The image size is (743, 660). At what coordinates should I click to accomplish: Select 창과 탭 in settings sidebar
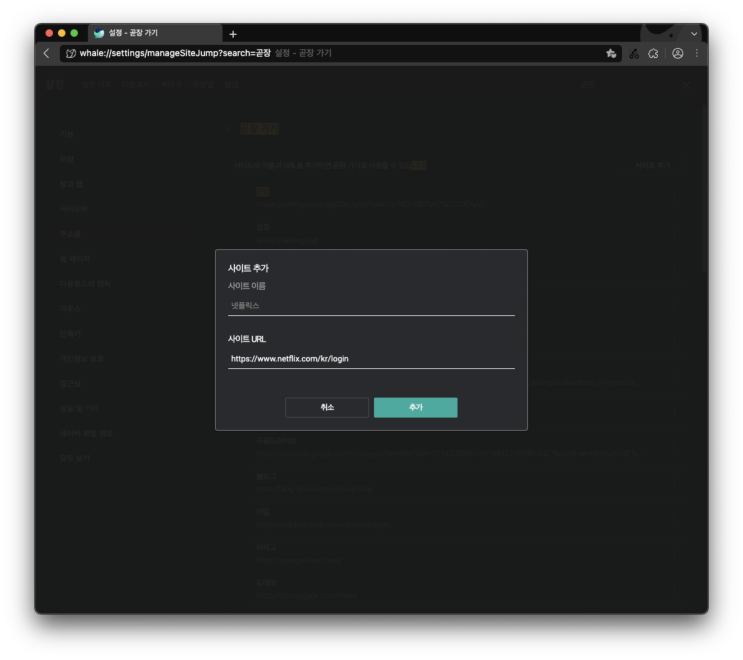point(71,184)
